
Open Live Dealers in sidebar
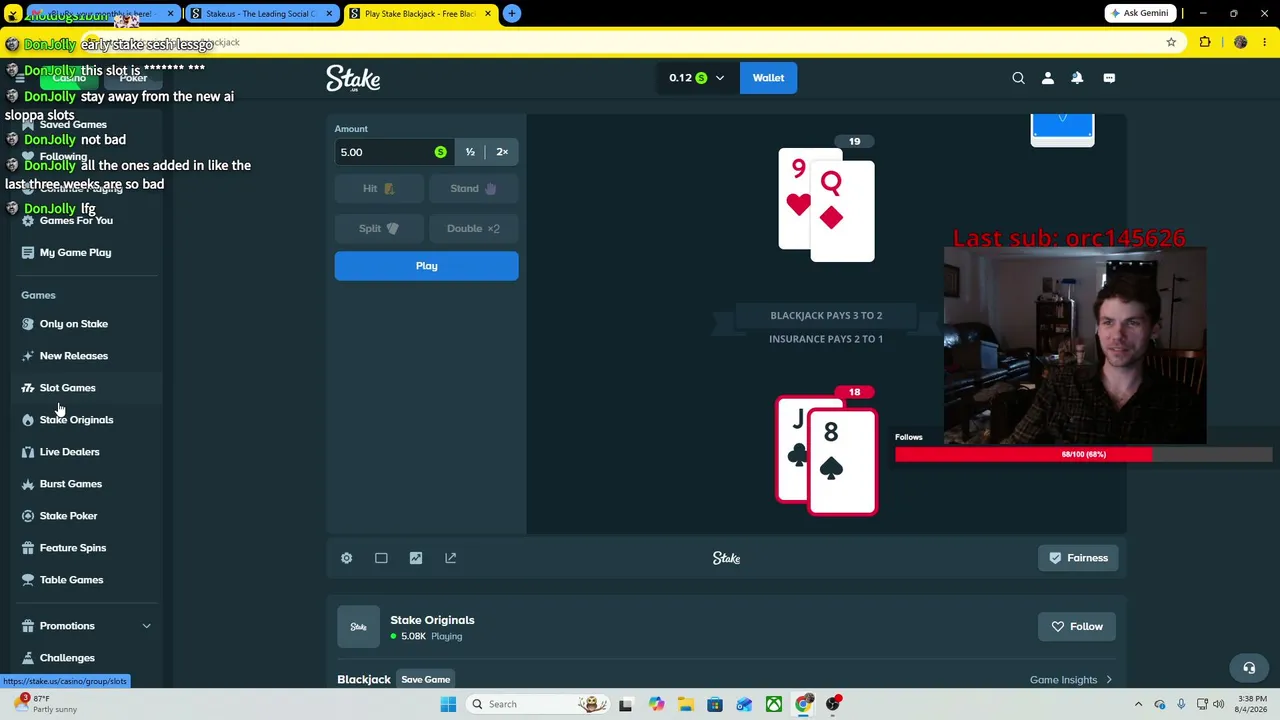(69, 452)
